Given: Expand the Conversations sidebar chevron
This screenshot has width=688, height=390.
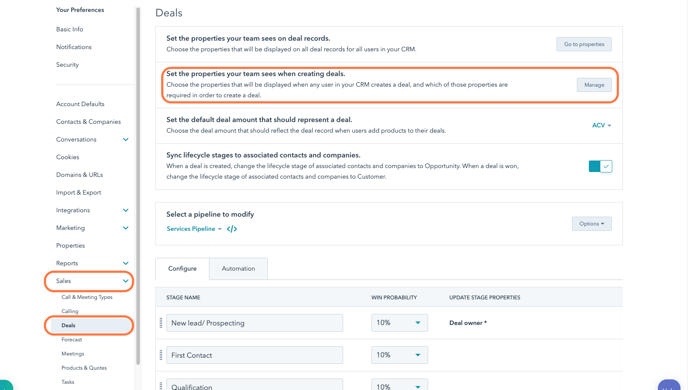Looking at the screenshot, I should pos(125,140).
